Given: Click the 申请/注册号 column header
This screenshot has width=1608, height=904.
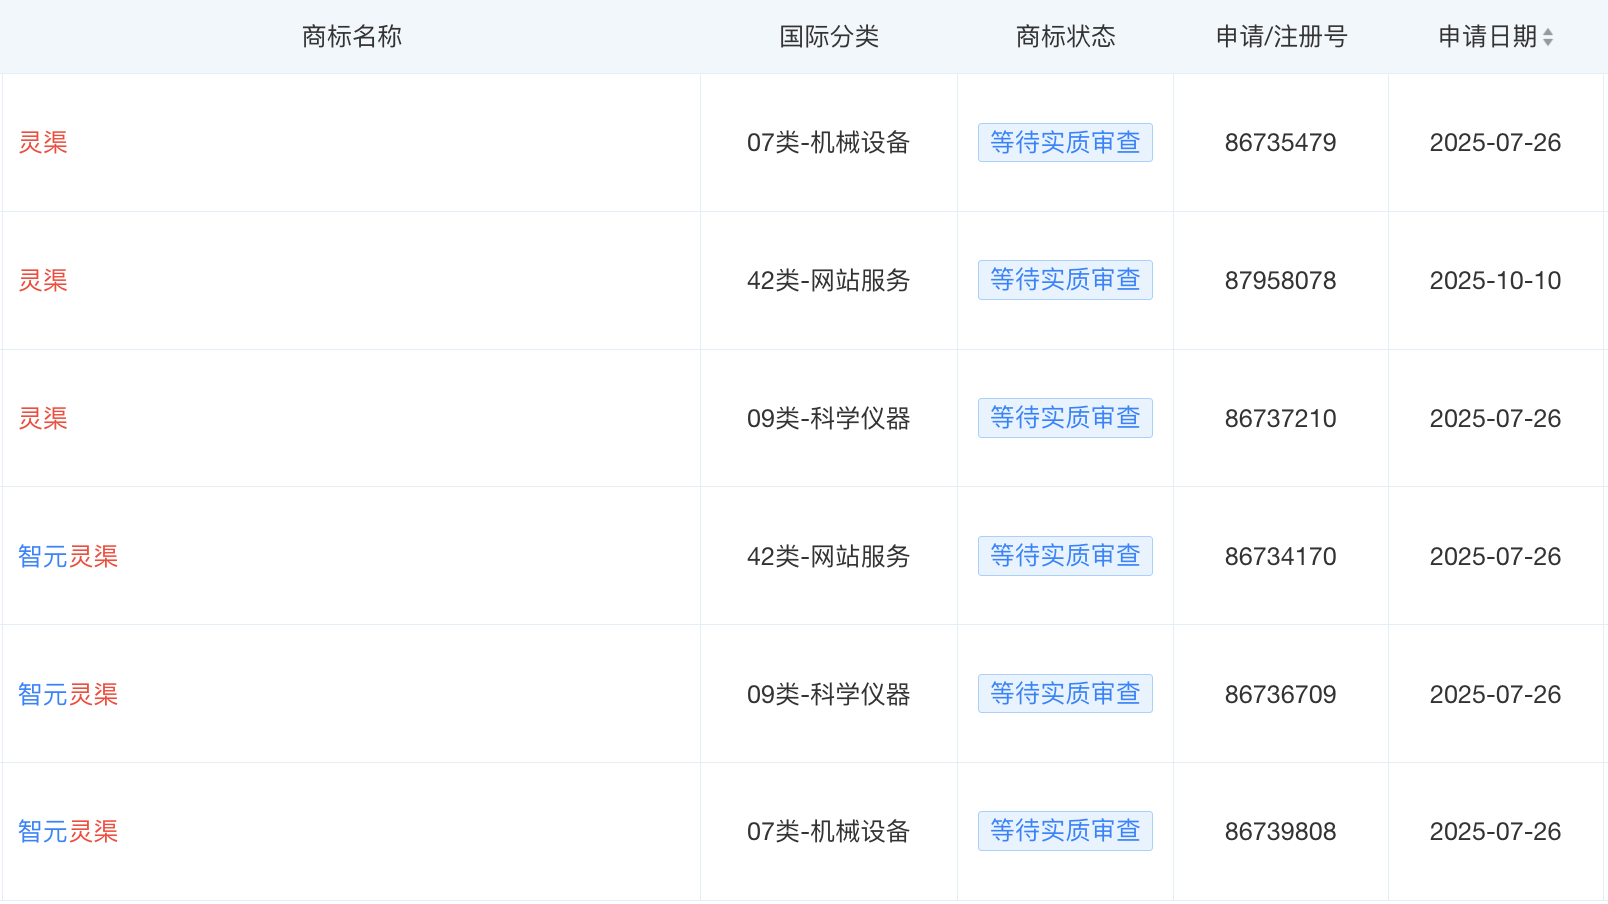Looking at the screenshot, I should coord(1281,37).
